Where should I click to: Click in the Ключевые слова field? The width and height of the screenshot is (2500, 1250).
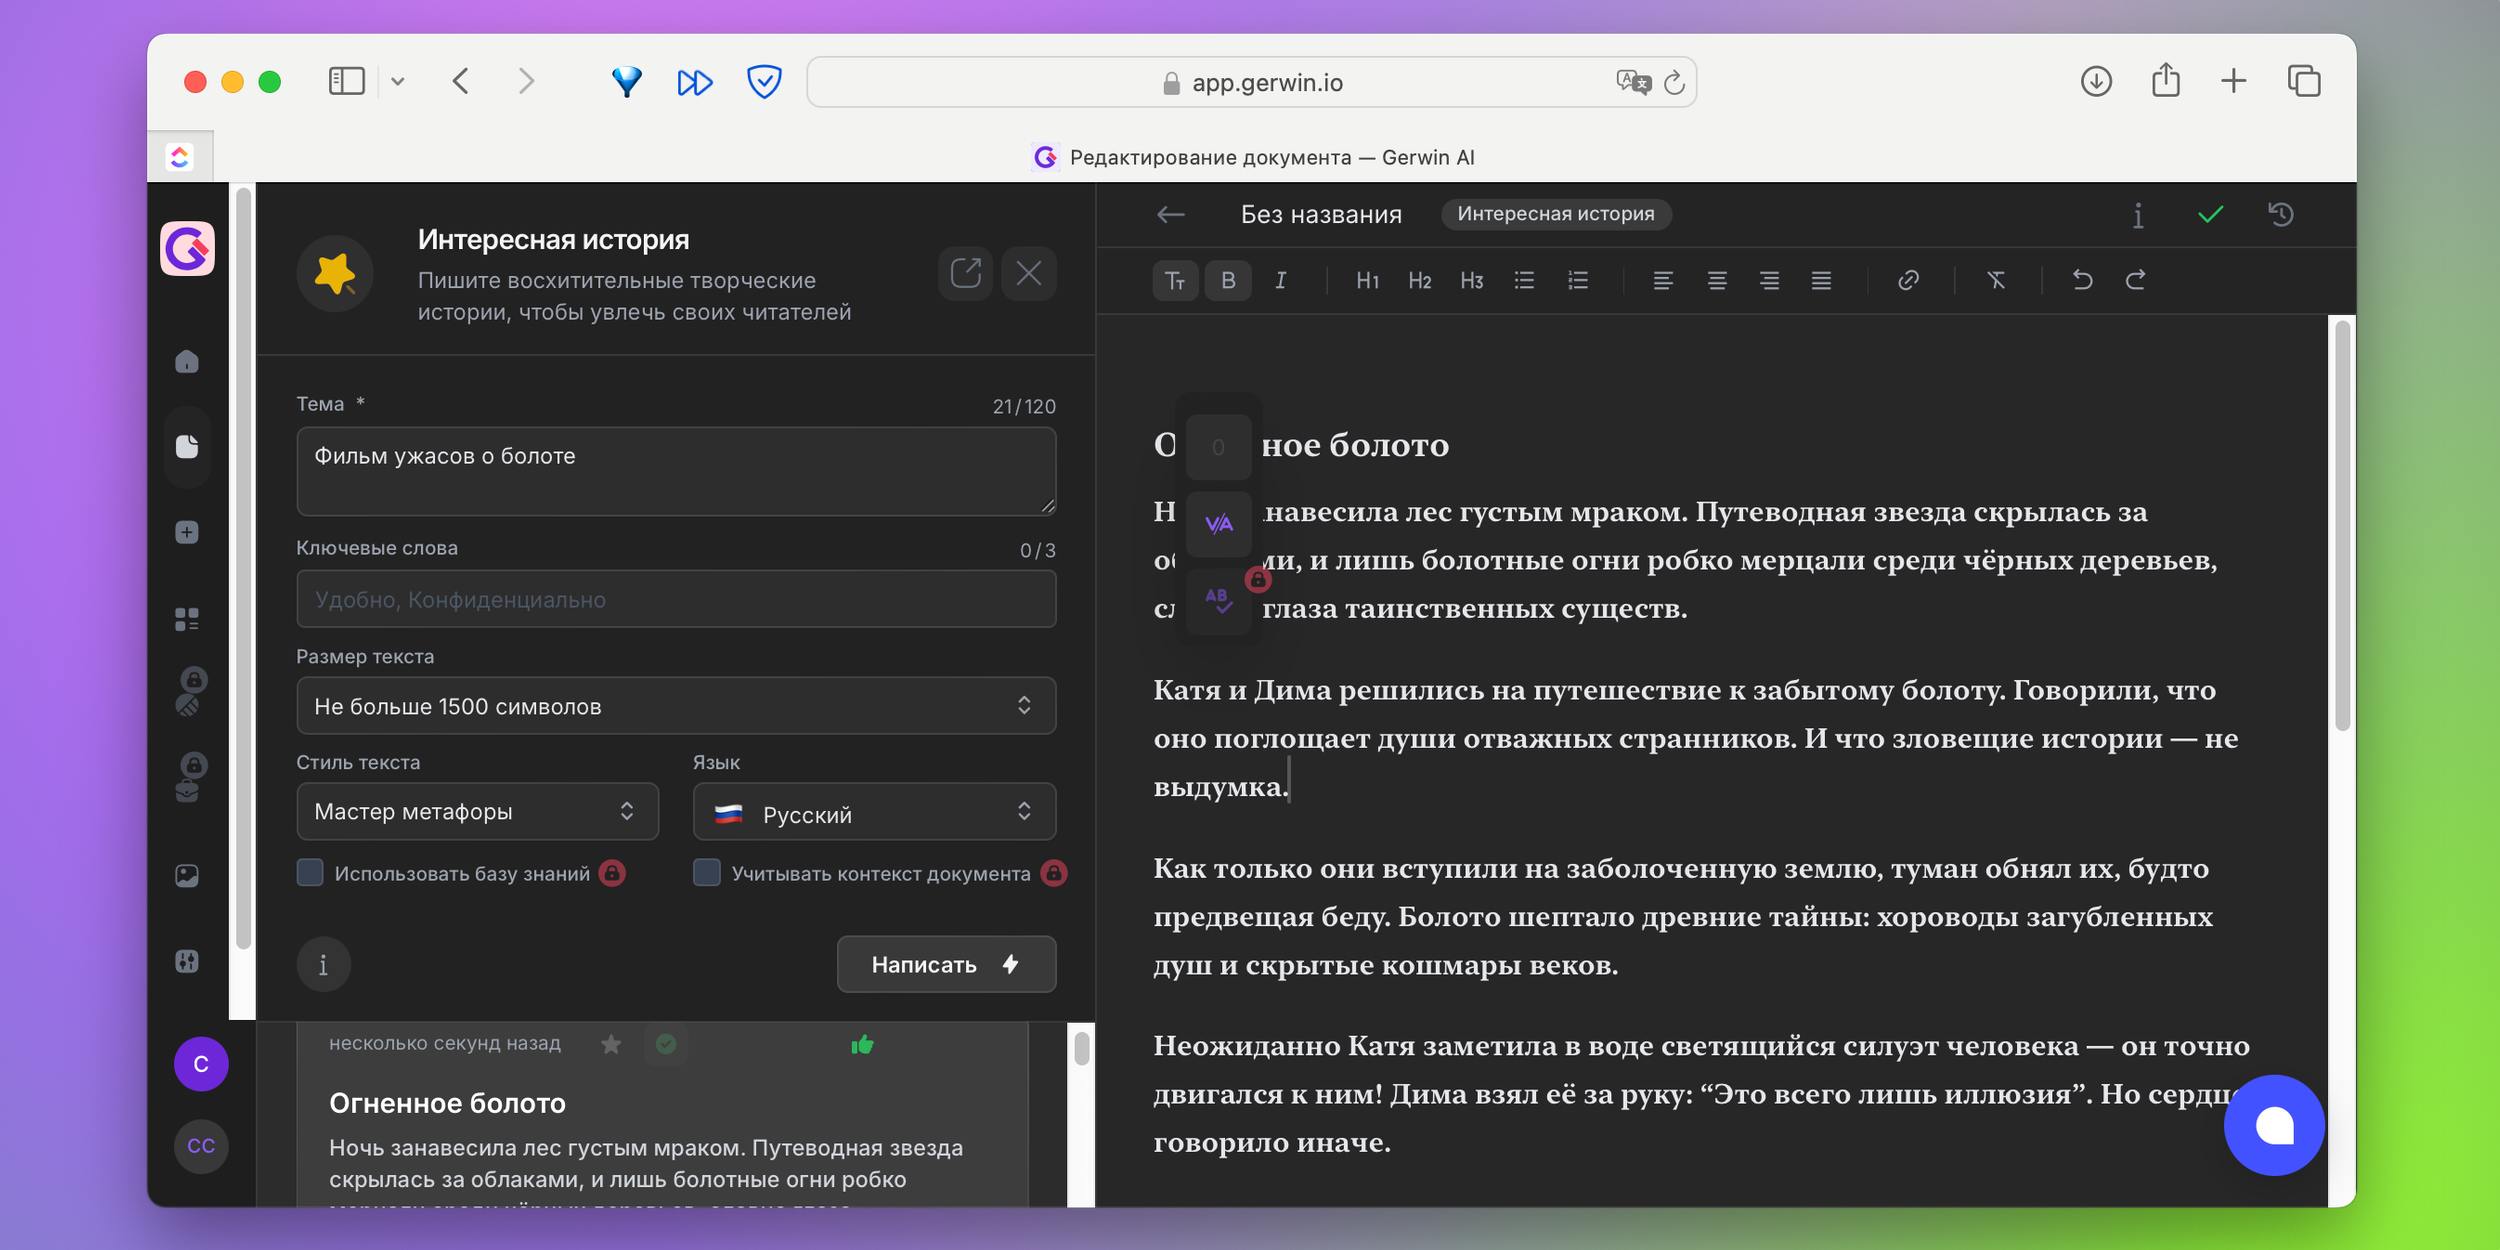[x=676, y=599]
